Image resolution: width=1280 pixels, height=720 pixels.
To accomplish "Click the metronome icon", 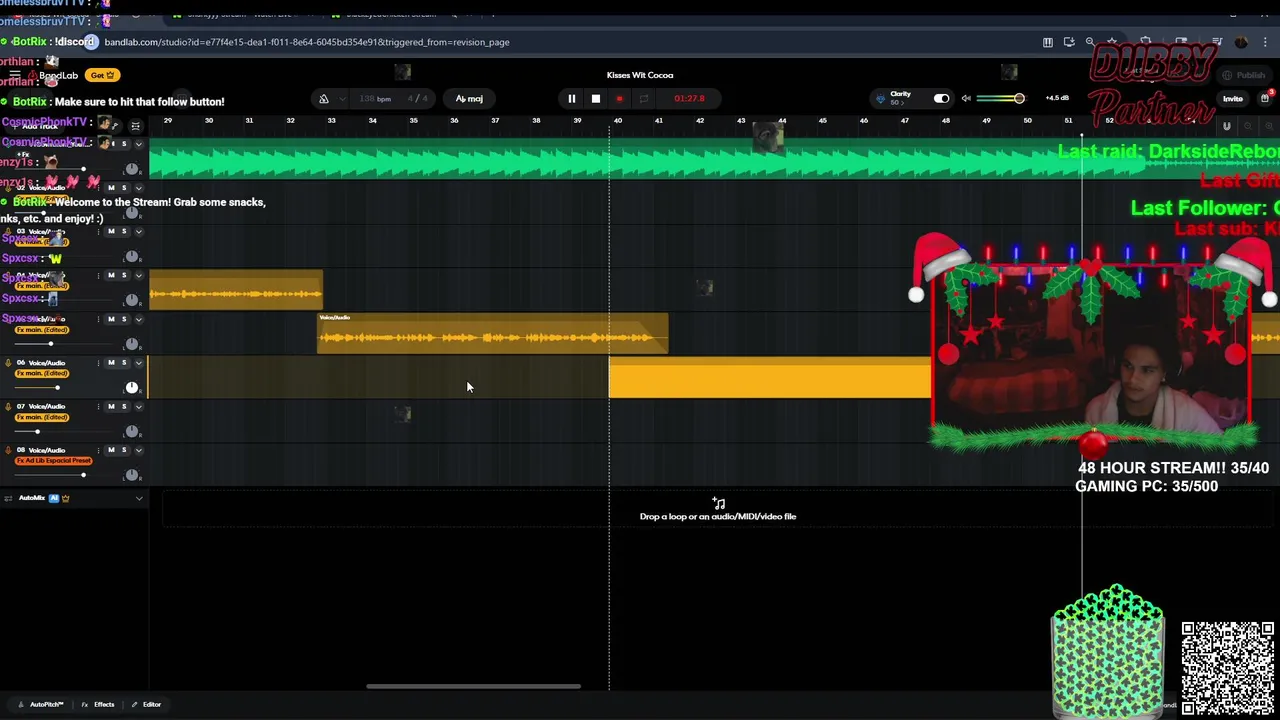I will [323, 99].
